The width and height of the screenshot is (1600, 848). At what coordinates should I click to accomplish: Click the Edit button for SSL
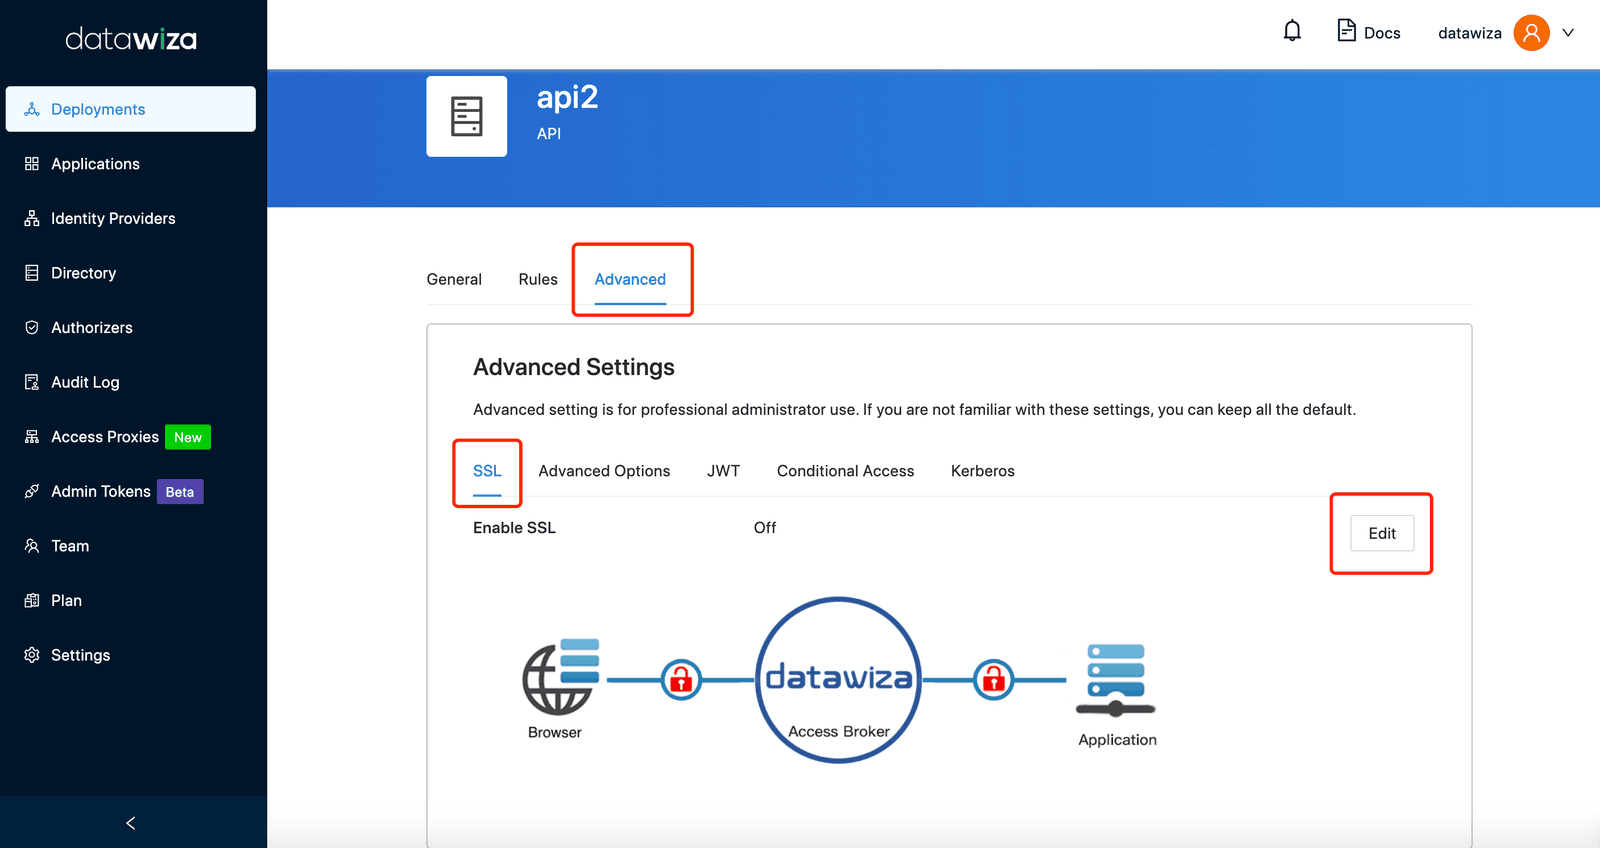(x=1382, y=533)
